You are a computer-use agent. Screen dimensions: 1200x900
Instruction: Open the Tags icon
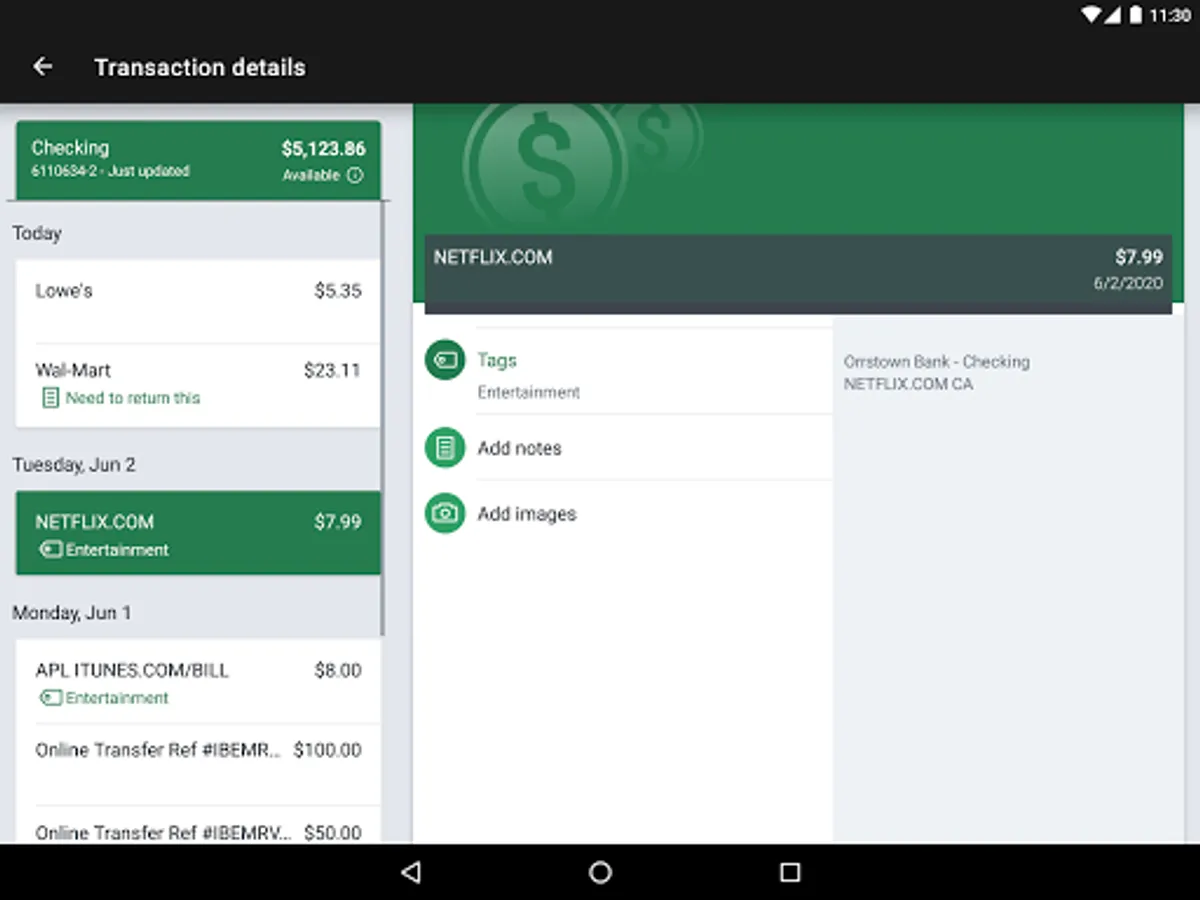[x=445, y=360]
